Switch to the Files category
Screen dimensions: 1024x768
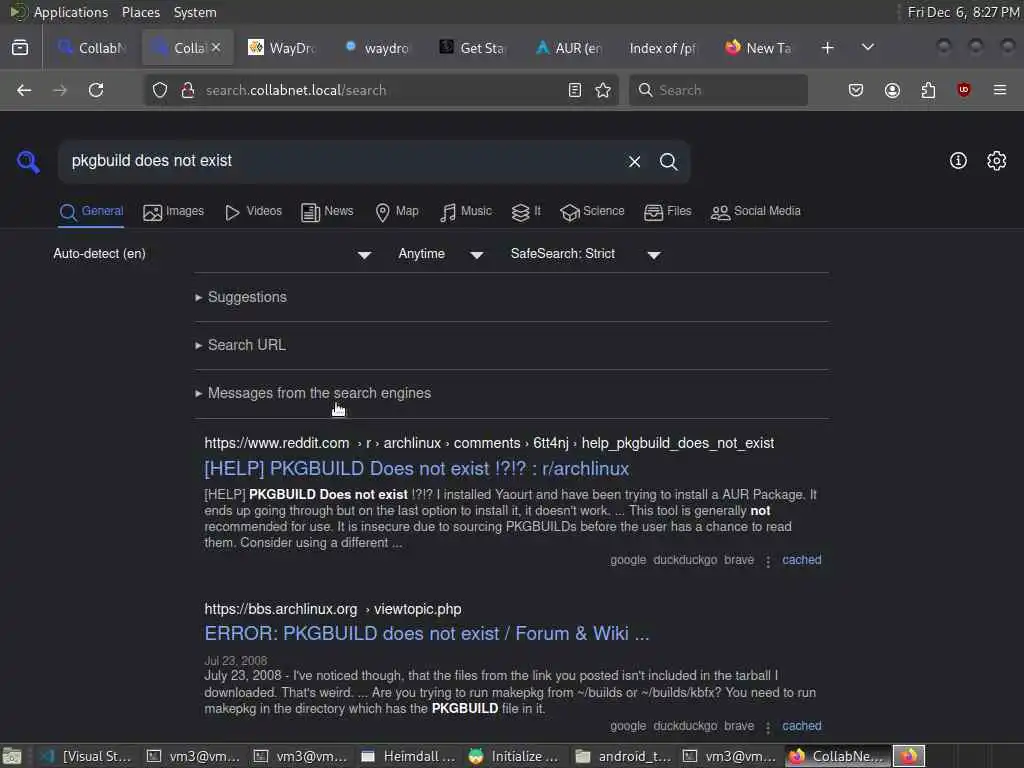(667, 212)
